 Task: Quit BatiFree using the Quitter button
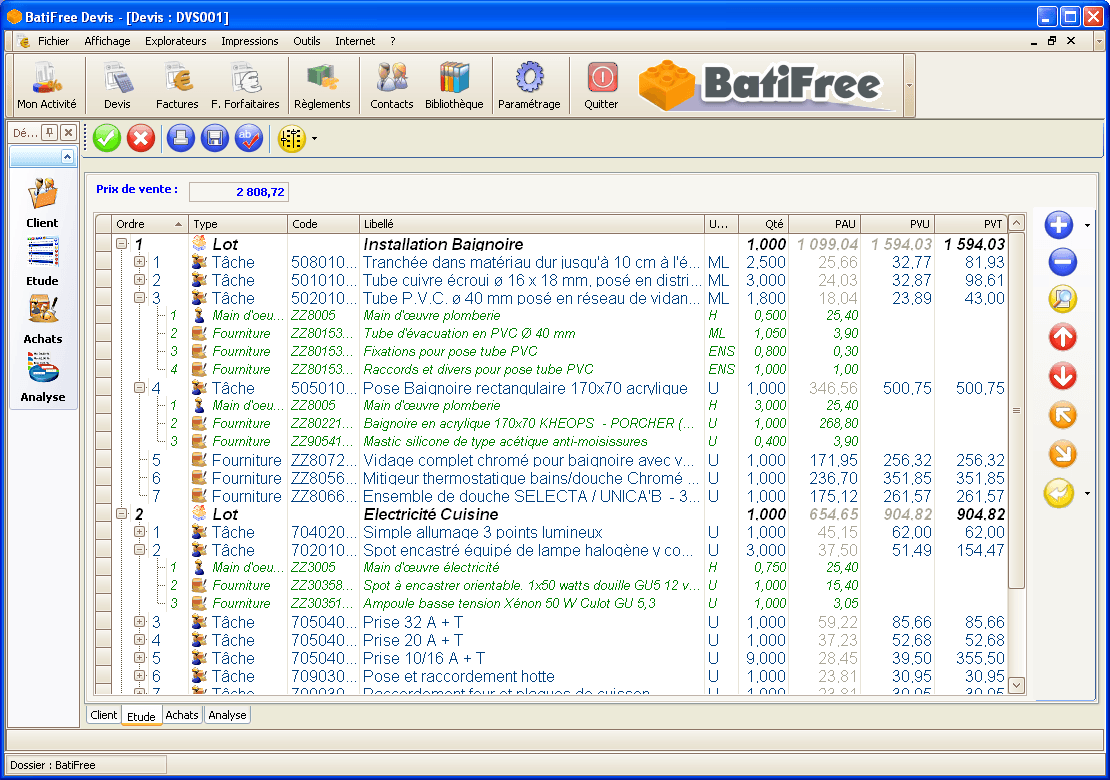coord(601,85)
